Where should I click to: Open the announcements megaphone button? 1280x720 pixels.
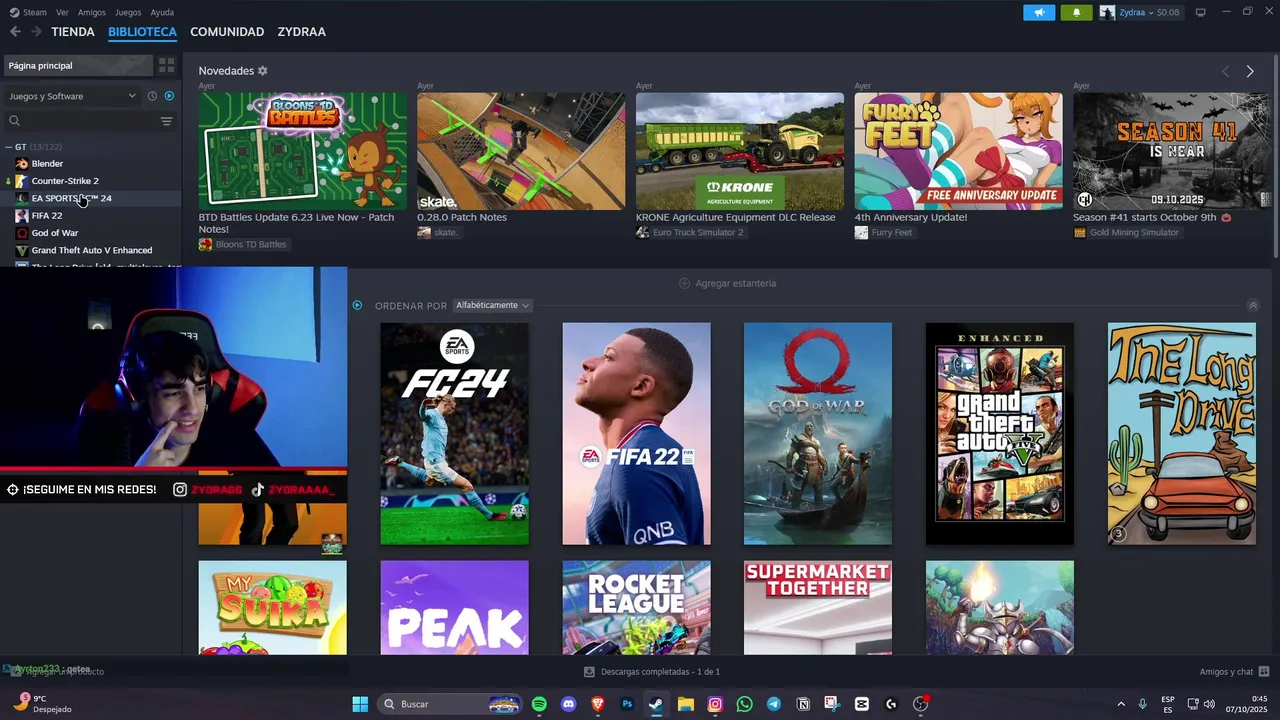pos(1039,12)
